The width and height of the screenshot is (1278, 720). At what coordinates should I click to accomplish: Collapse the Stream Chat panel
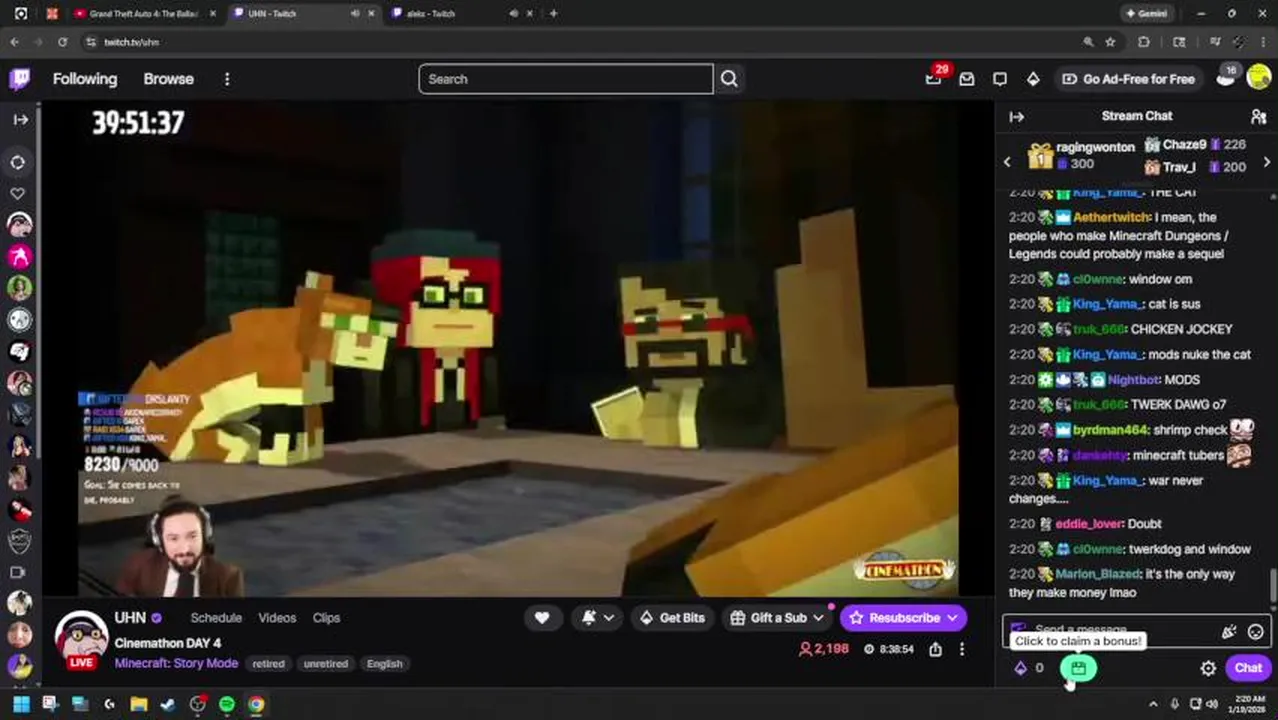pyautogui.click(x=1016, y=117)
